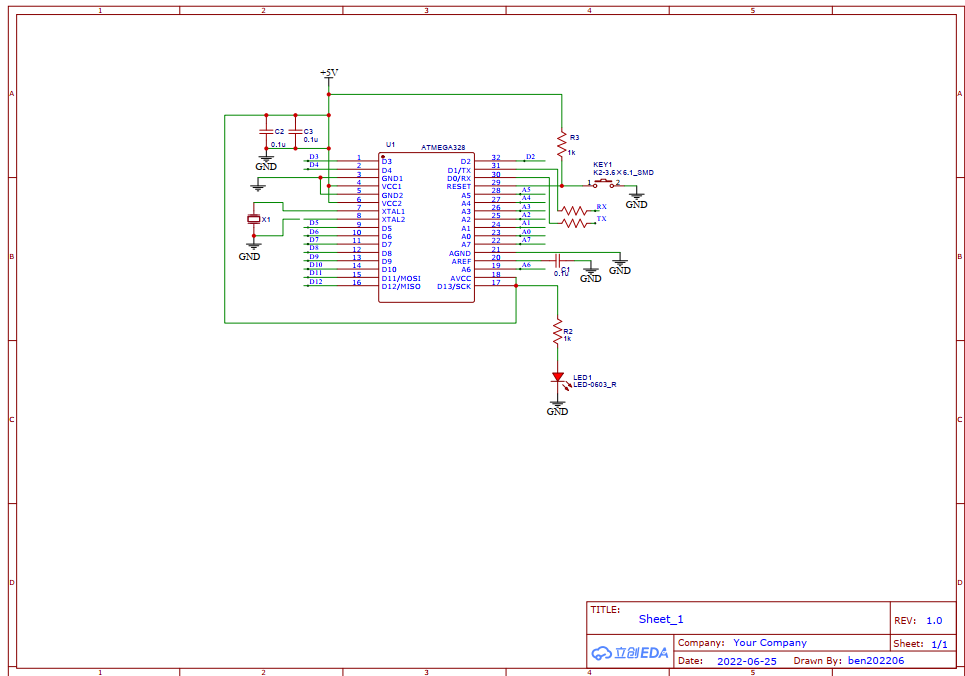Image resolution: width=965 pixels, height=676 pixels.
Task: Click C3's 0.1u value label
Action: coord(311,140)
